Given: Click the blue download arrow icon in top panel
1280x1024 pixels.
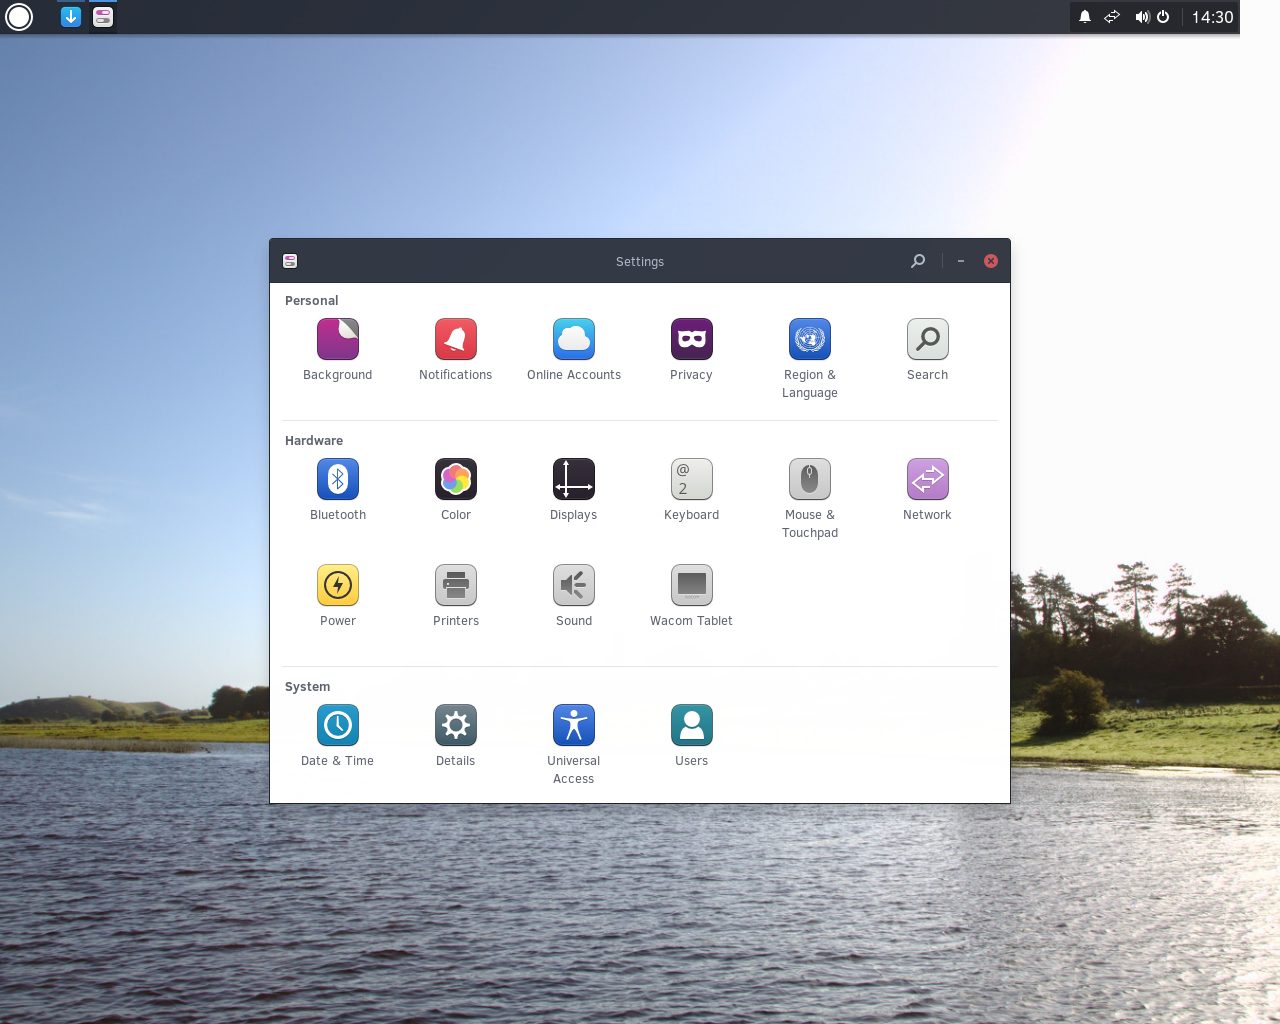Looking at the screenshot, I should [x=71, y=17].
